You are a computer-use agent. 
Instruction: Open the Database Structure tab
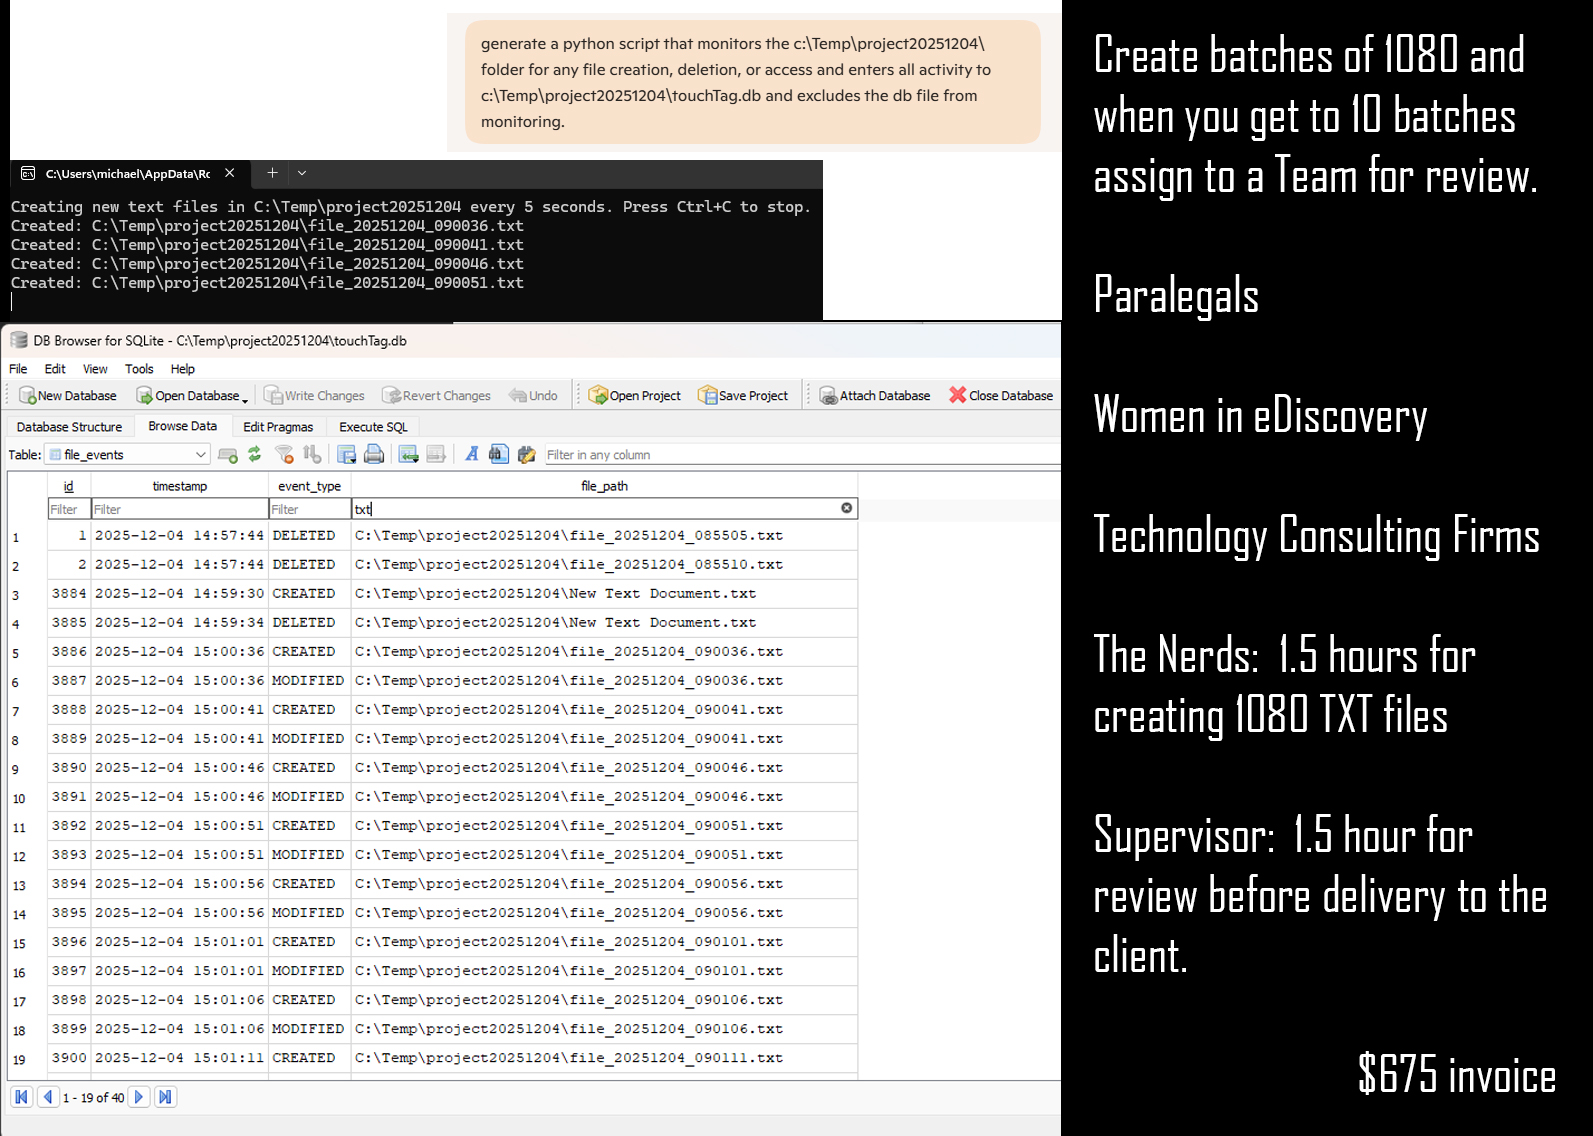click(x=69, y=427)
